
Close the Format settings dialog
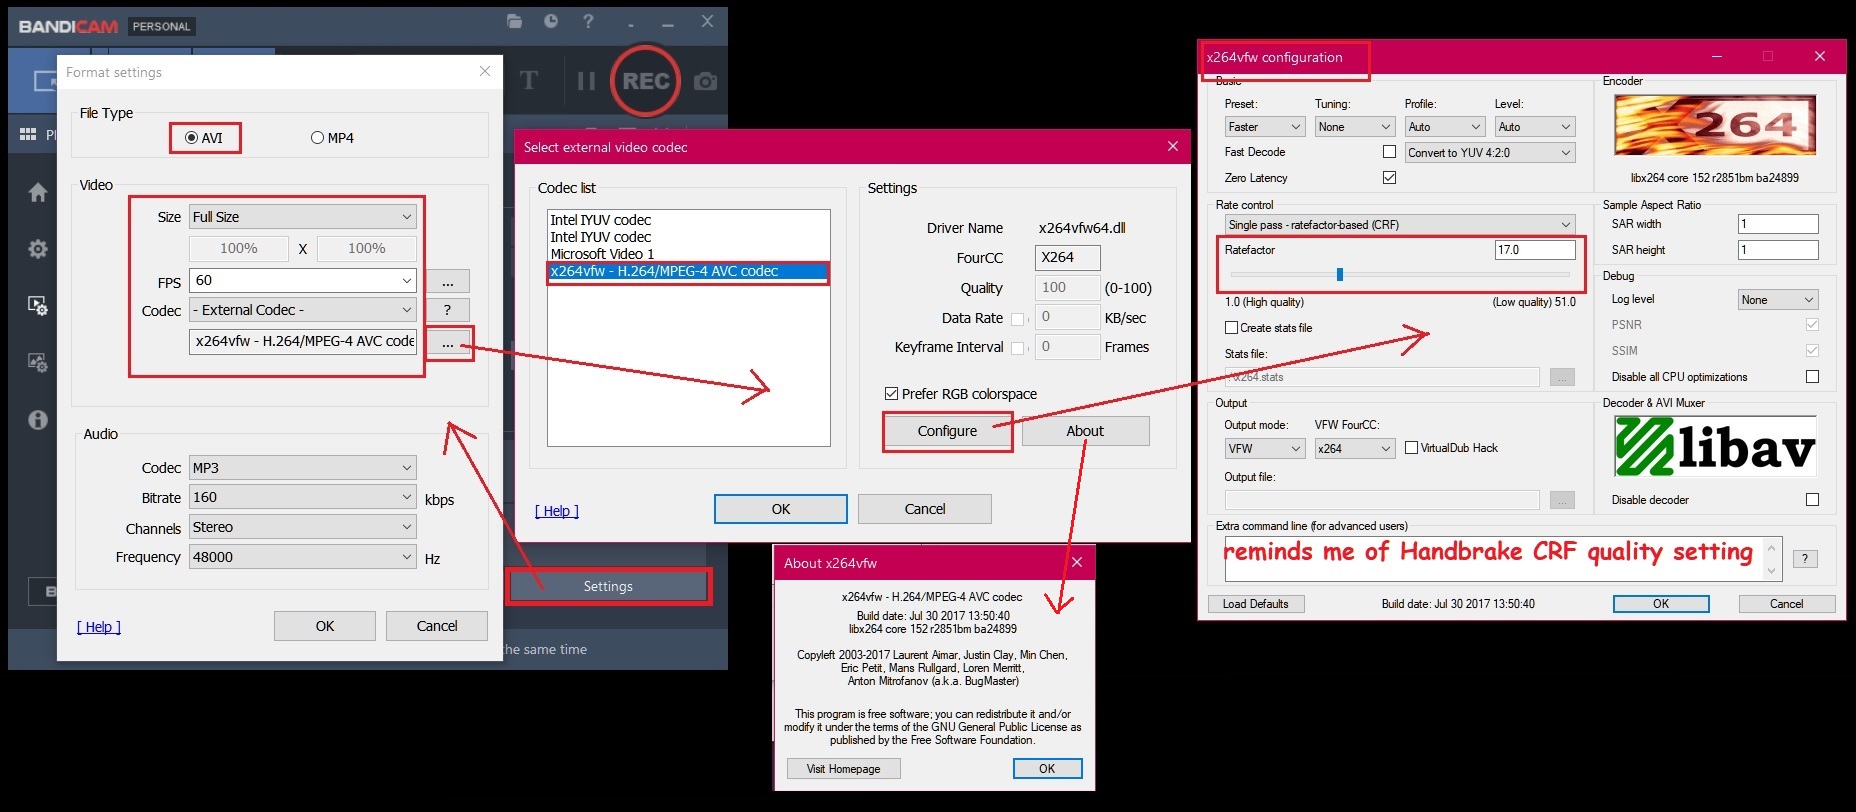485,71
